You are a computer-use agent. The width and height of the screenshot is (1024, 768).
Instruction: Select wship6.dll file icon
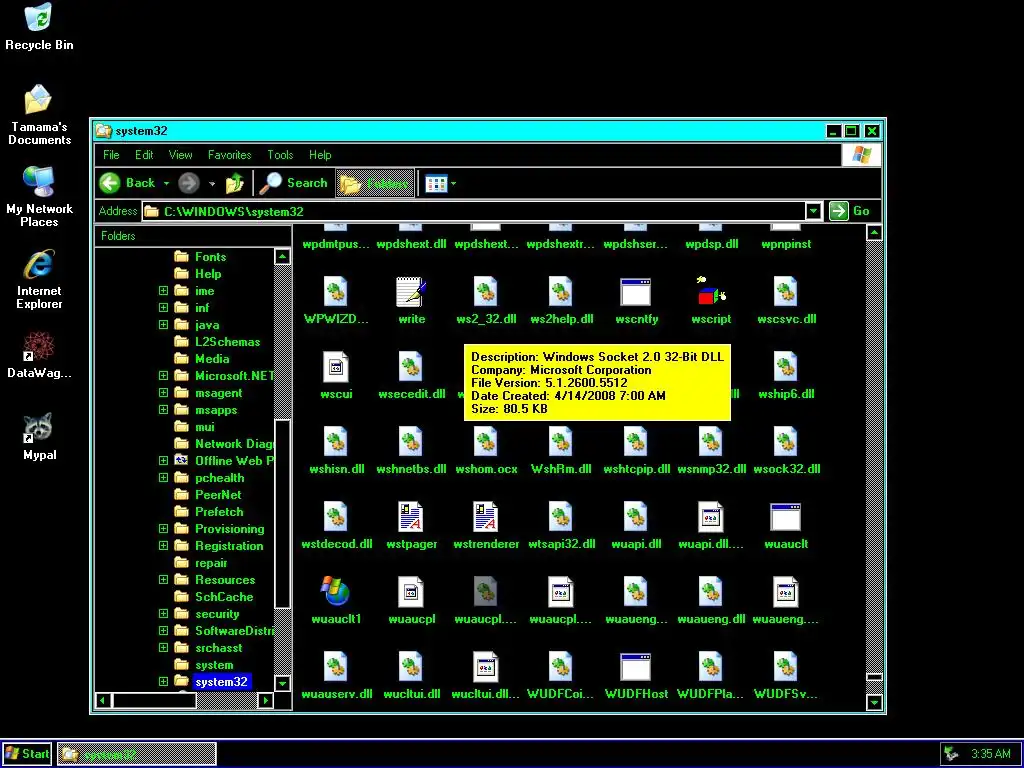coord(786,367)
